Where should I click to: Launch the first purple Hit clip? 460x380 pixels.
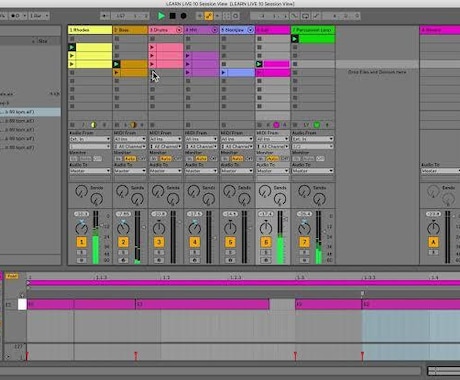coord(188,56)
